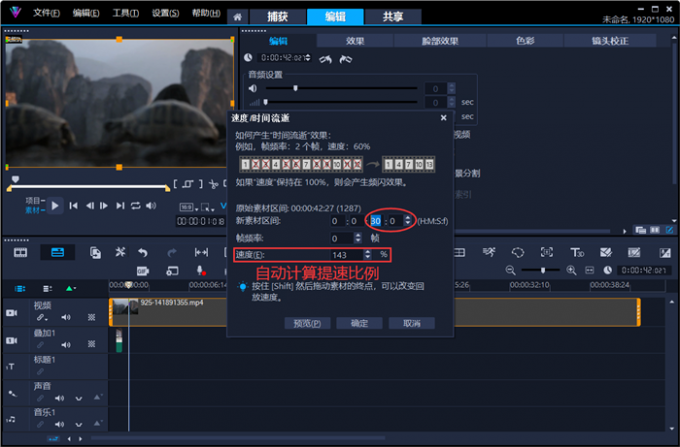Toggle track transparency on 叠加1 track
The height and width of the screenshot is (447, 680).
tap(92, 344)
